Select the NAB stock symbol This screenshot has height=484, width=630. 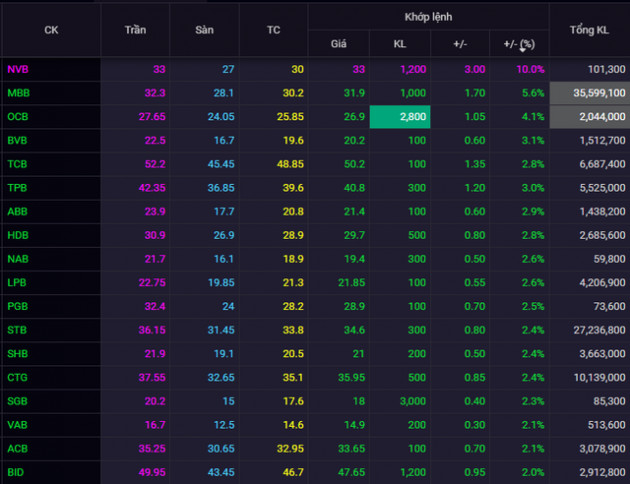(x=18, y=259)
